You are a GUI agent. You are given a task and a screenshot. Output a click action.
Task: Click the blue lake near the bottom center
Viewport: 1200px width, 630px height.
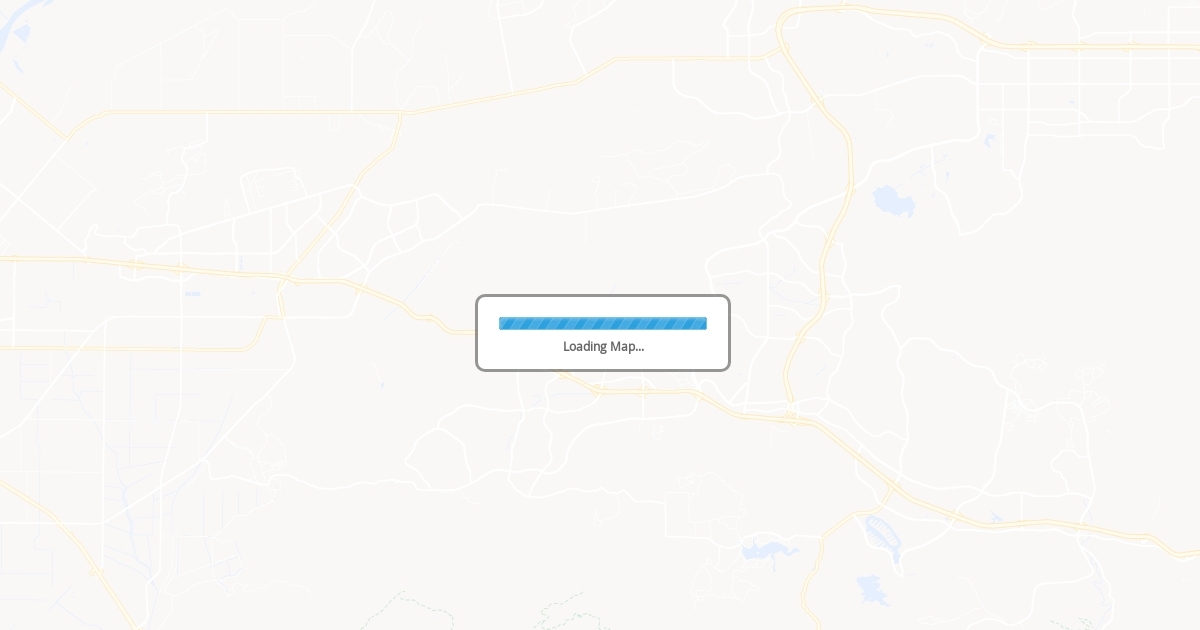(768, 550)
